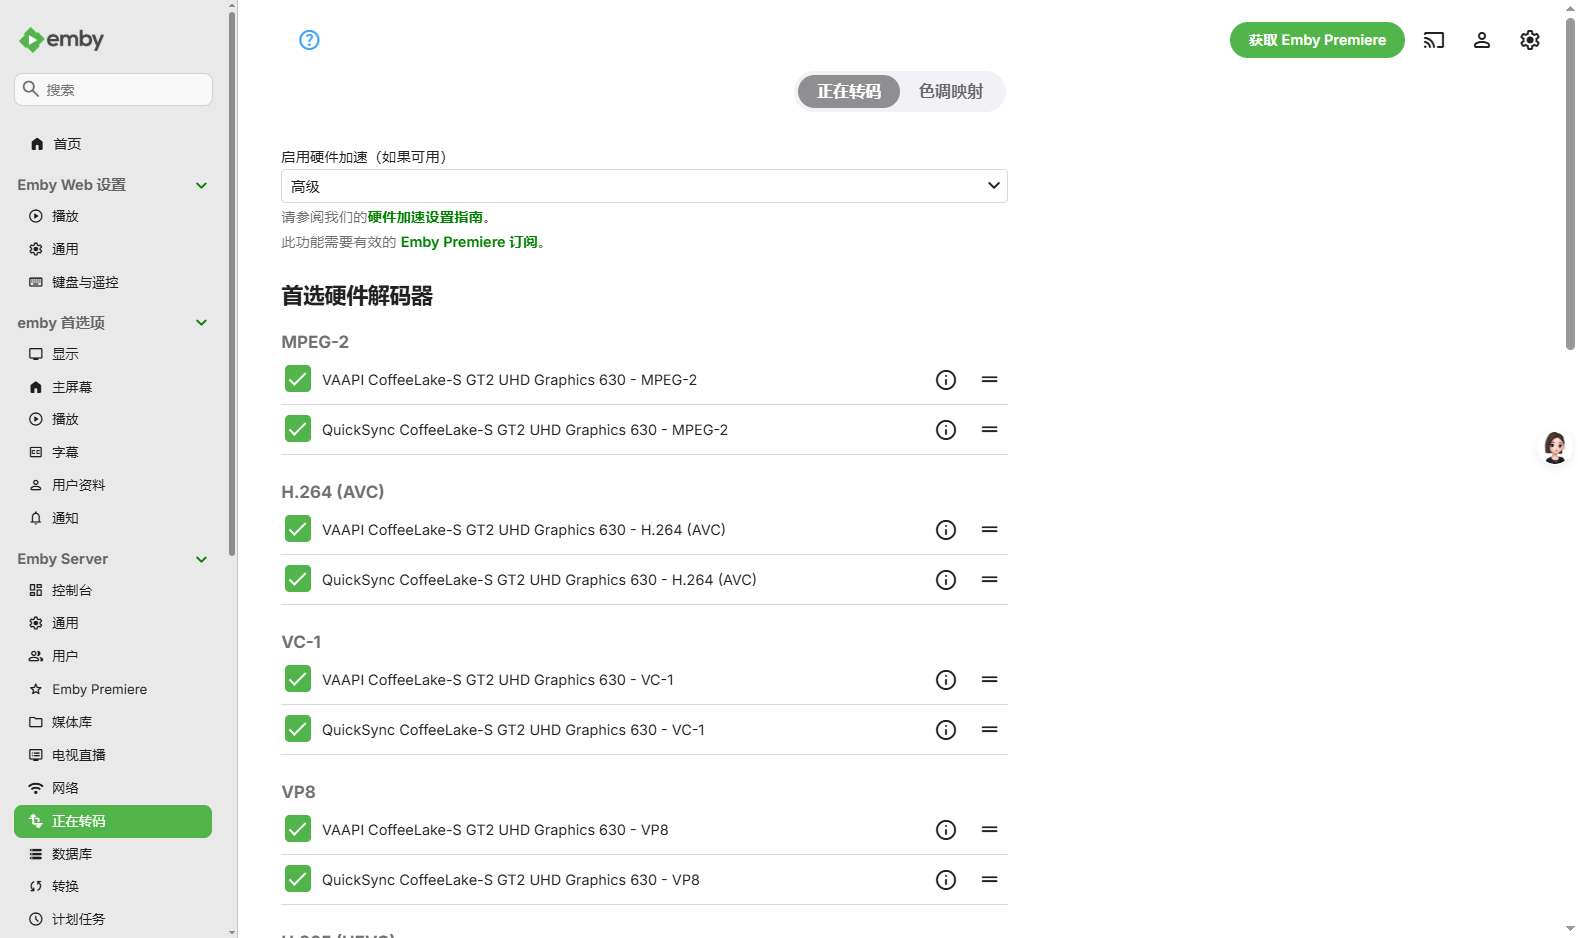1578x938 pixels.
Task: Open the Emby Premiere 订阅 link
Action: [x=469, y=242]
